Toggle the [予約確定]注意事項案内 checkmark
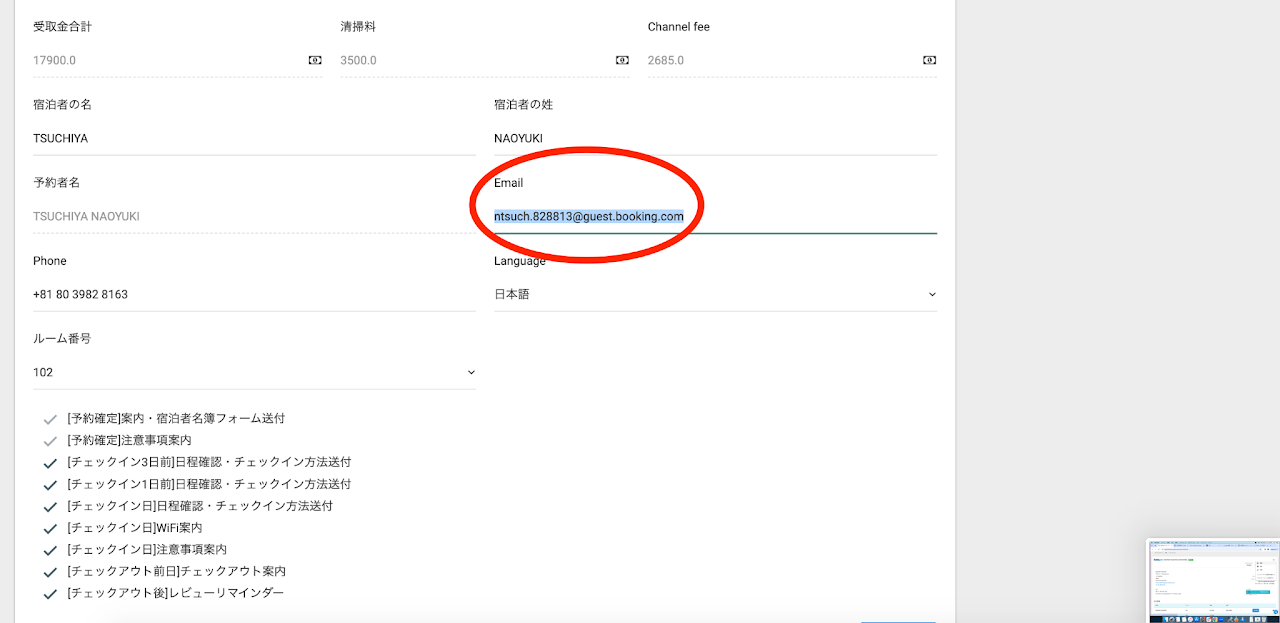Viewport: 1280px width, 623px height. tap(50, 441)
